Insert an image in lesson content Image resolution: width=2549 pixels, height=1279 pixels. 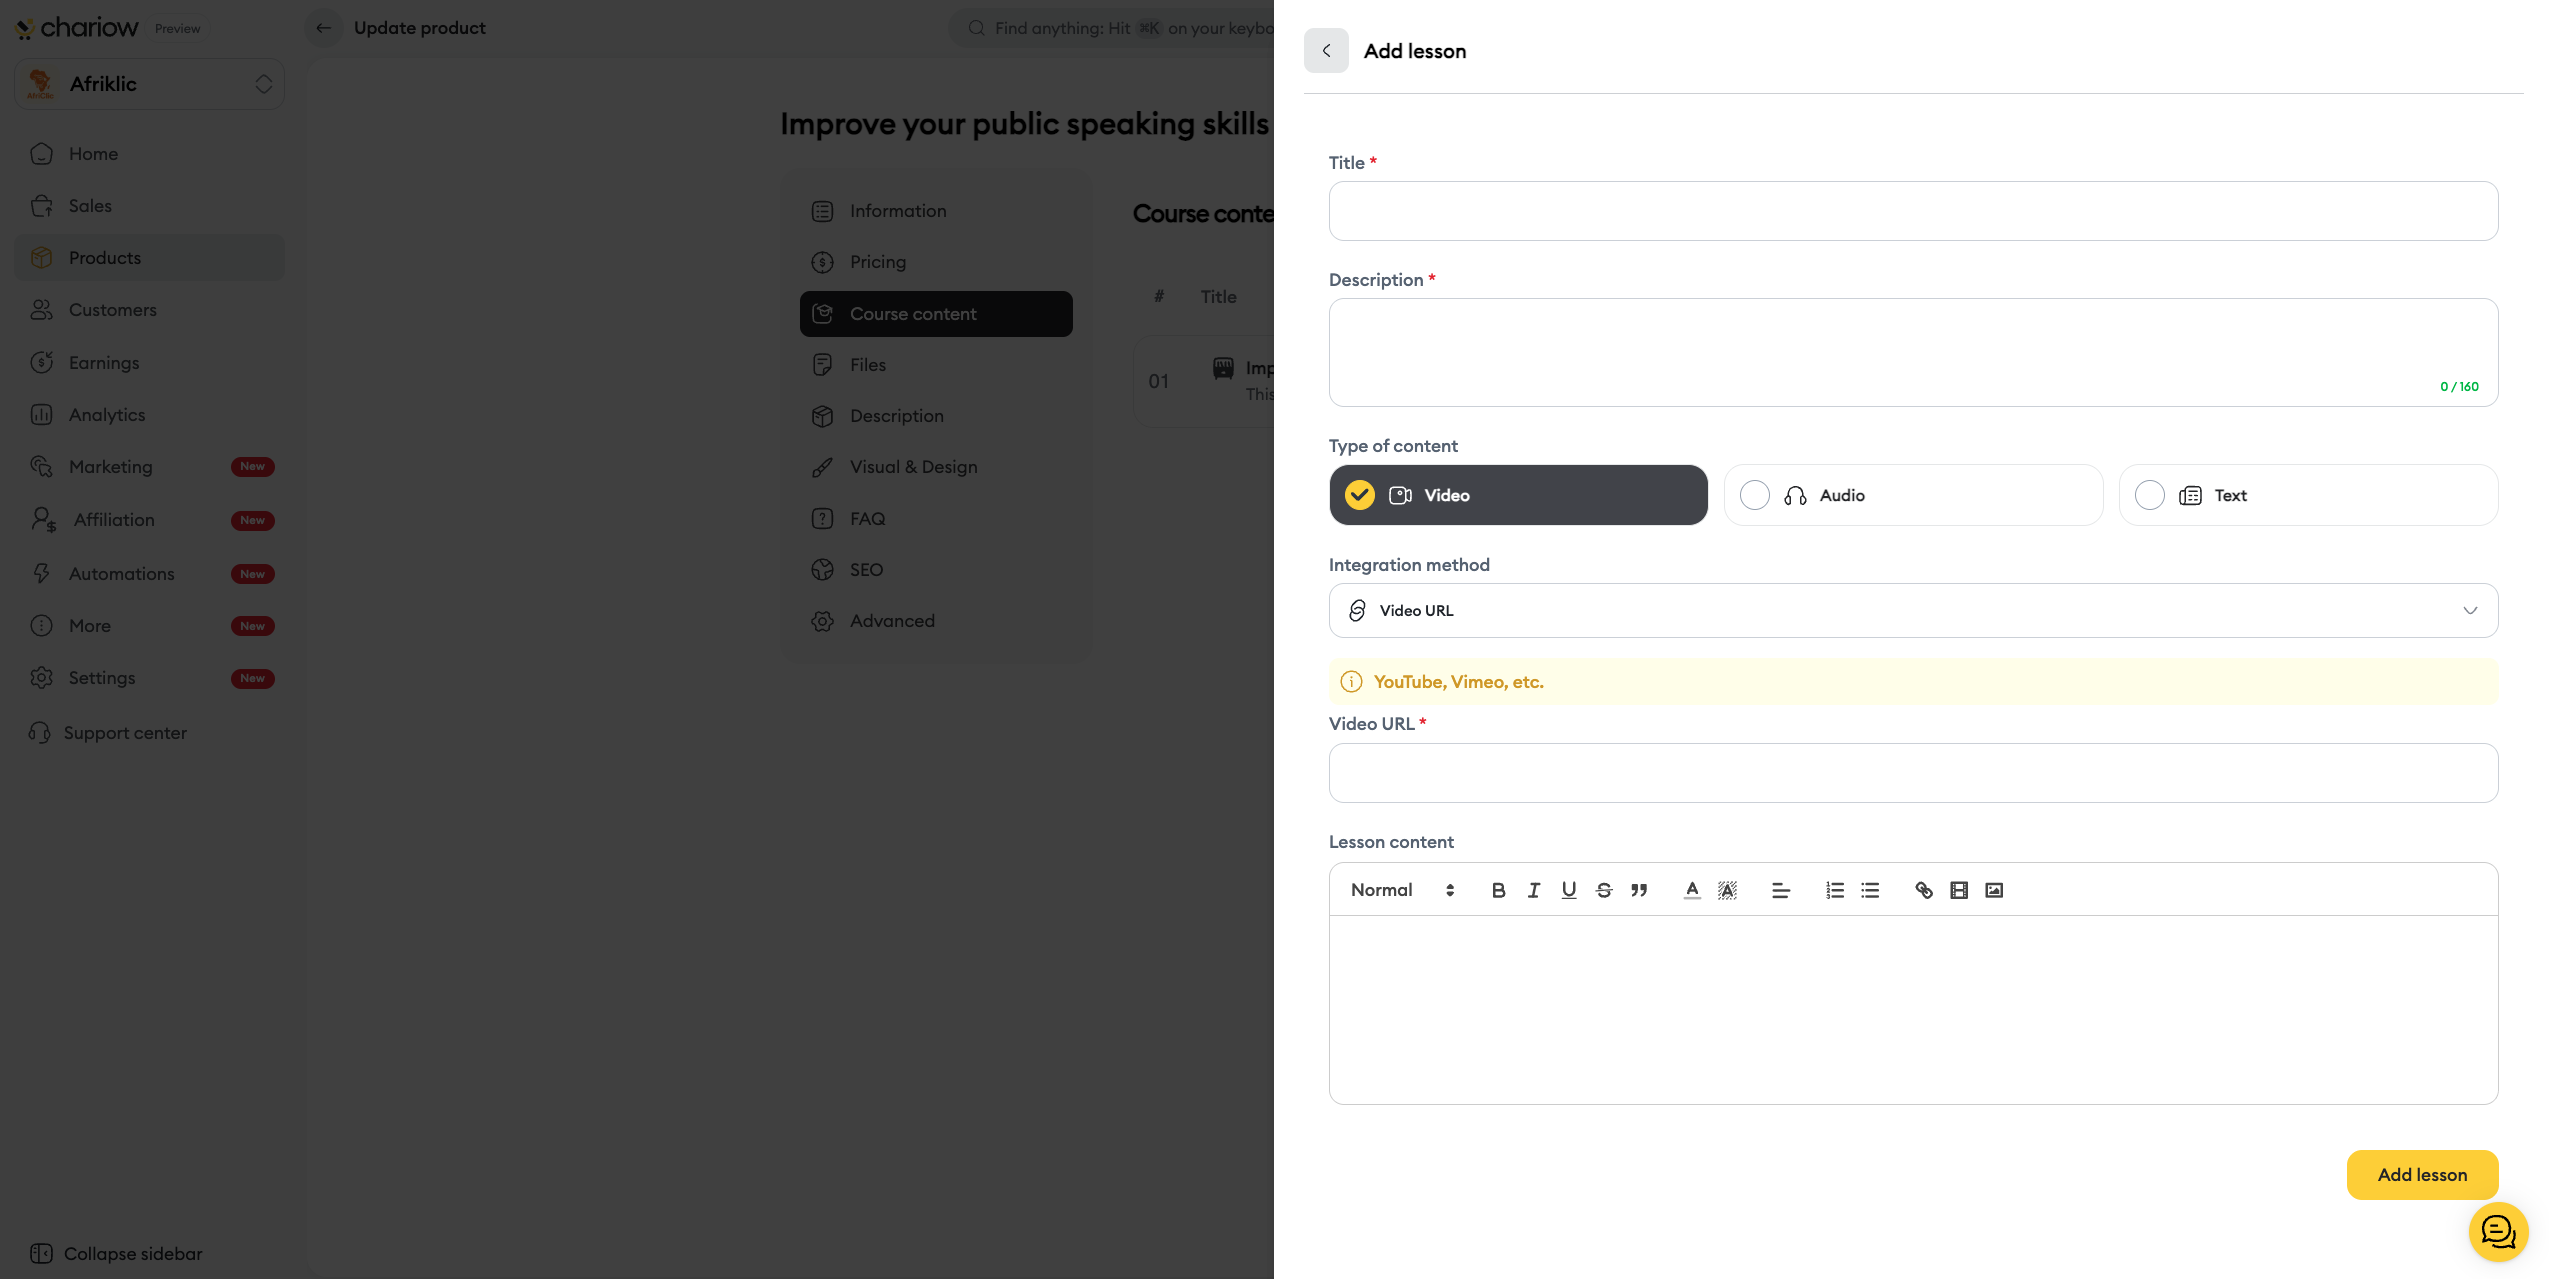tap(1993, 890)
